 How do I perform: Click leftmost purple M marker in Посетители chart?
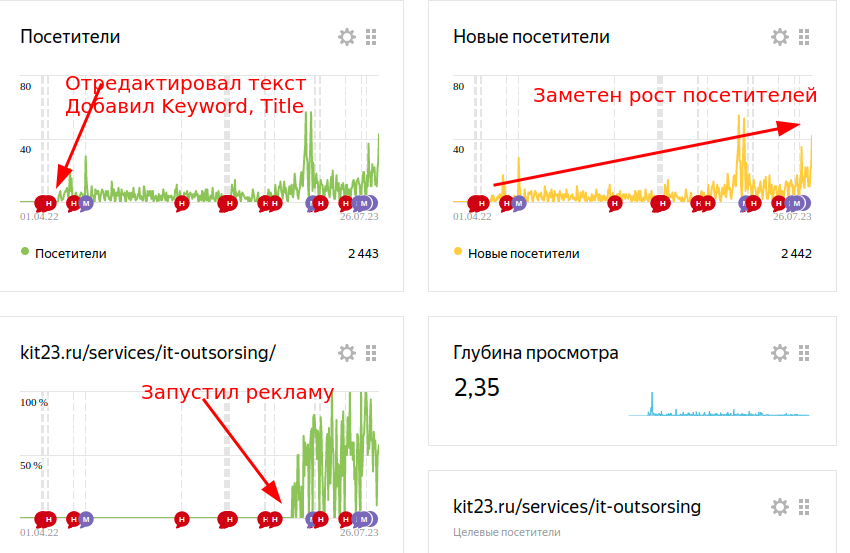[x=86, y=203]
